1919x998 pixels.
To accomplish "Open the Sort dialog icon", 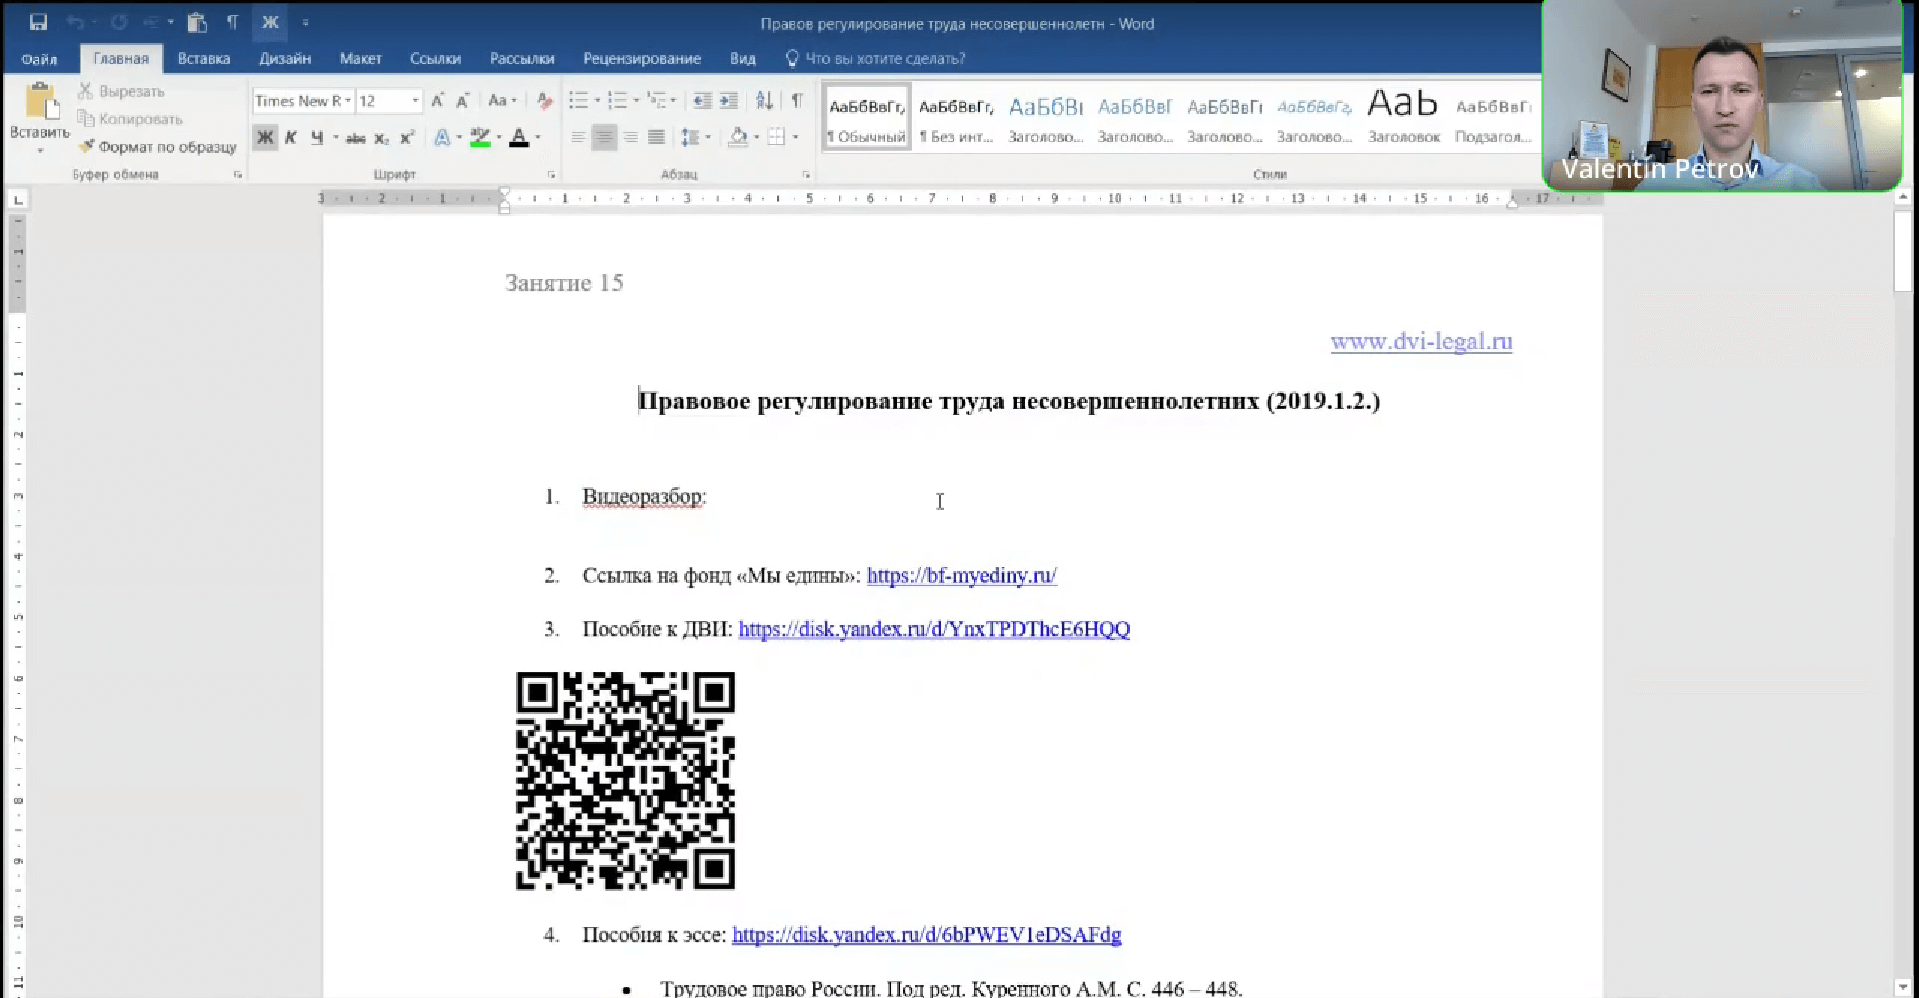I will coord(764,100).
